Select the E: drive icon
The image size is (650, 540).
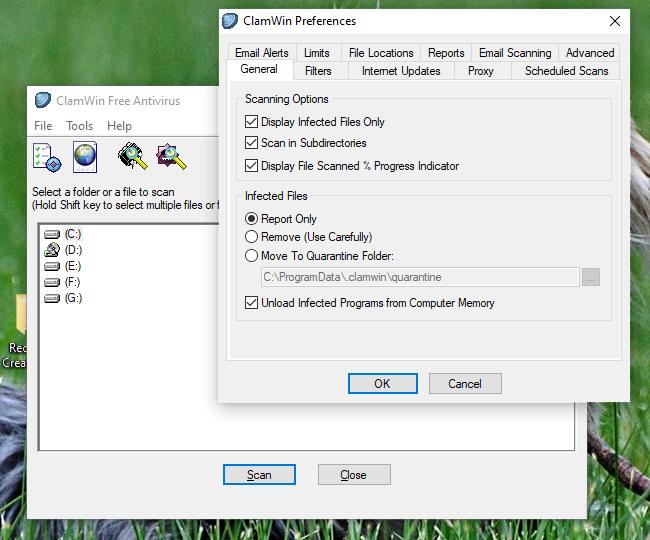point(52,266)
